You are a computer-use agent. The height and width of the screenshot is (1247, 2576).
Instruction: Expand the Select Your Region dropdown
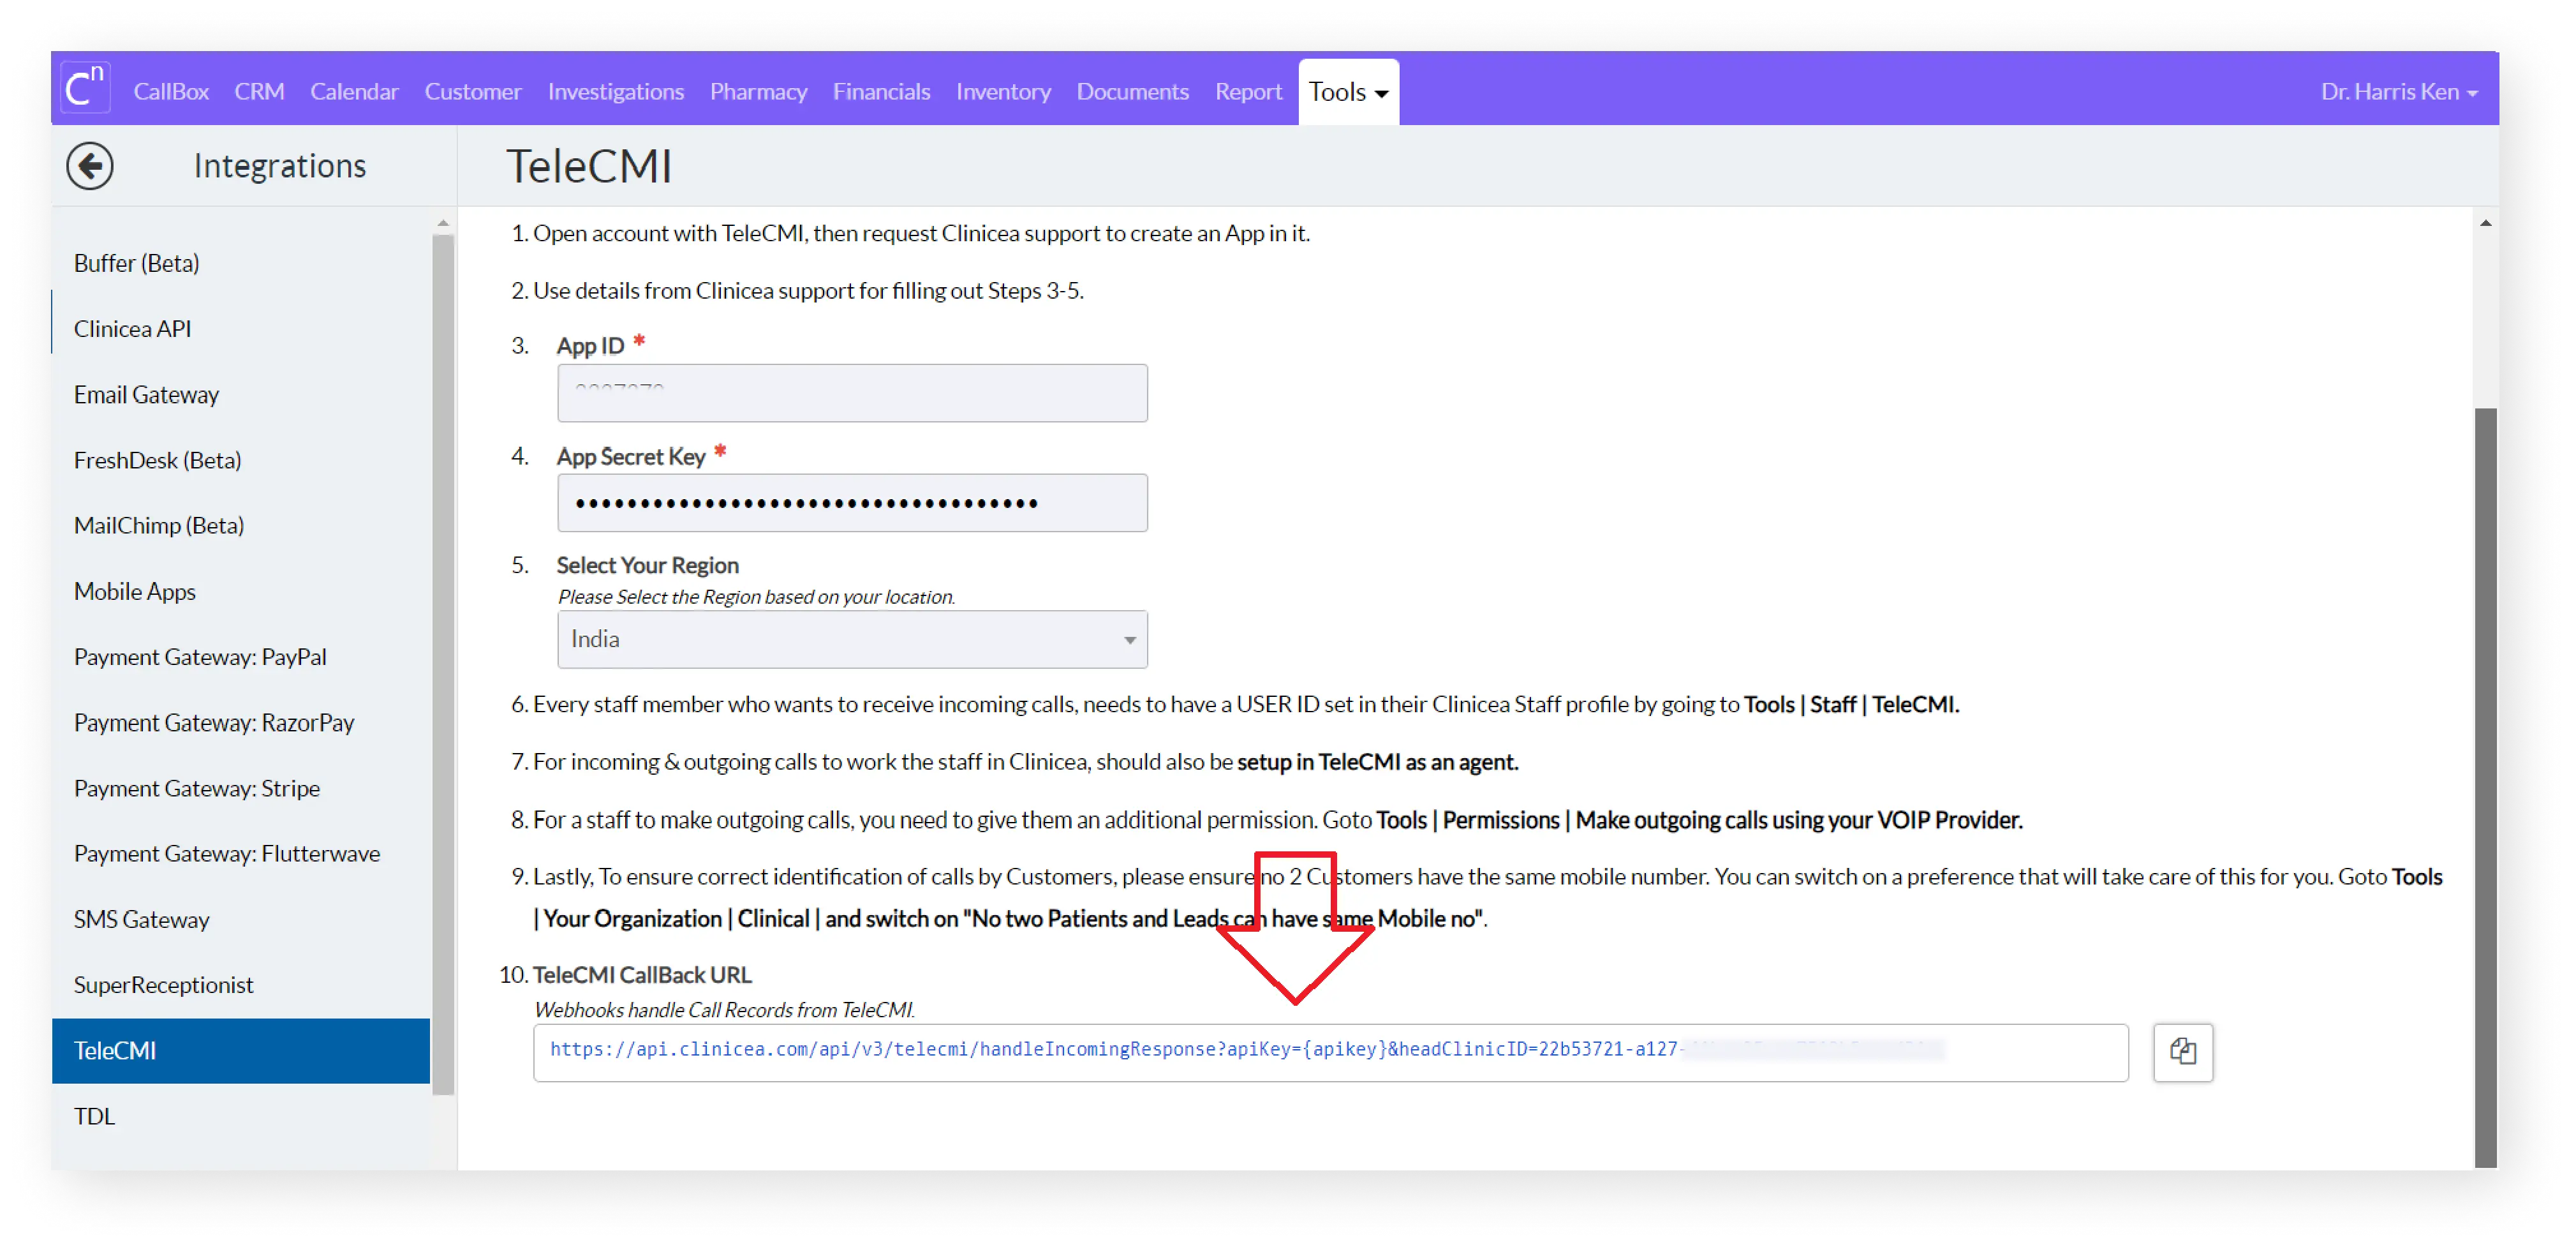pyautogui.click(x=852, y=639)
